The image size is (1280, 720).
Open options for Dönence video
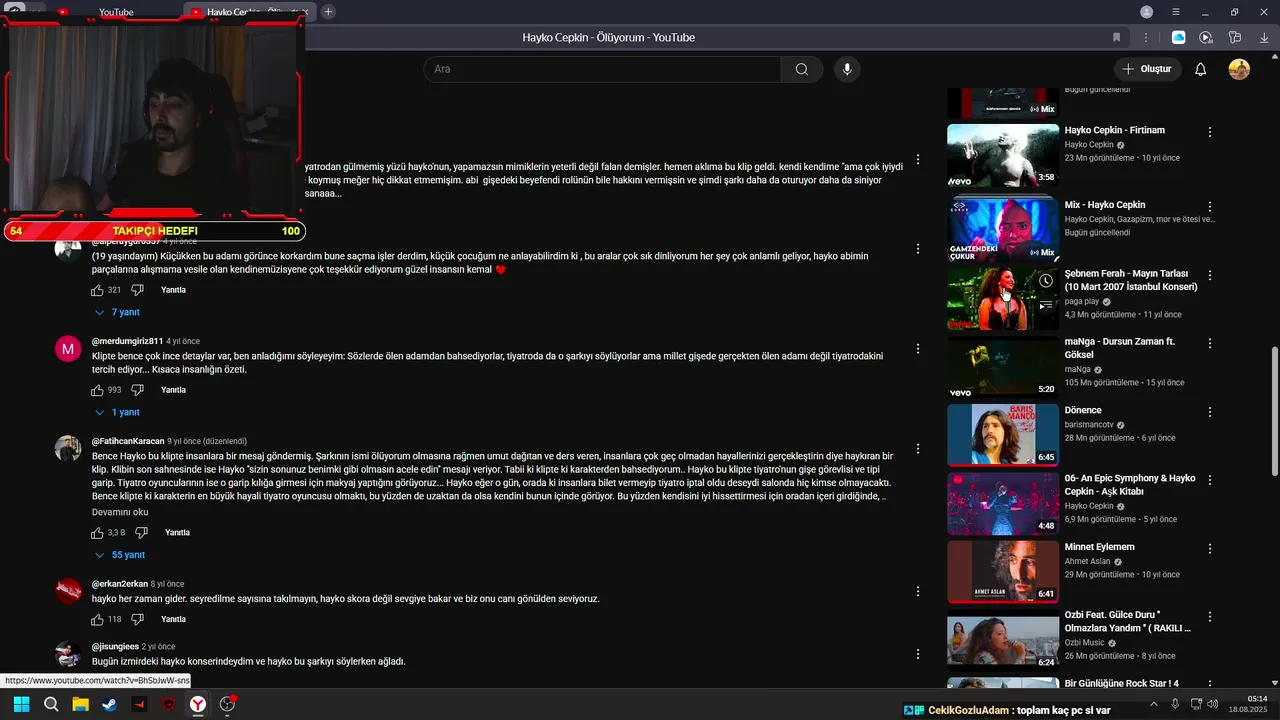[x=1210, y=412]
